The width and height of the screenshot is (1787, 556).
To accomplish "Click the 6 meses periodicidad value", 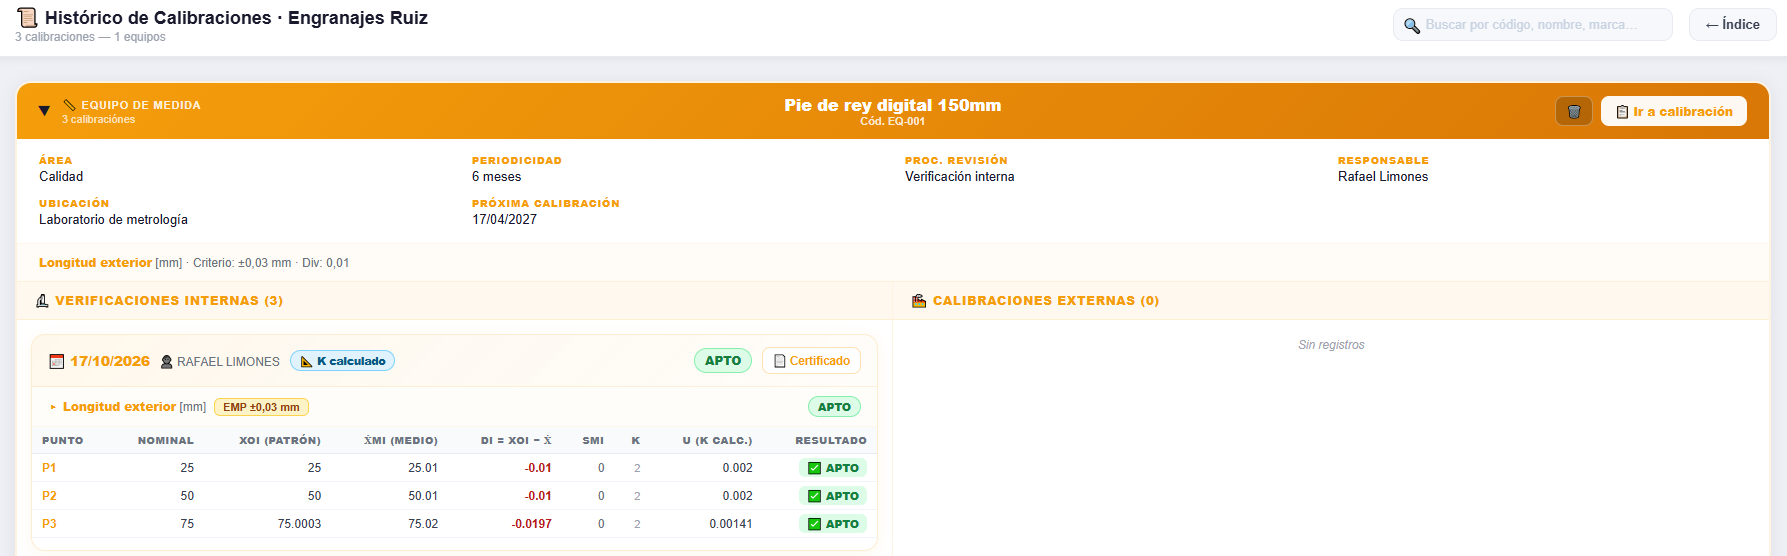I will [x=497, y=176].
